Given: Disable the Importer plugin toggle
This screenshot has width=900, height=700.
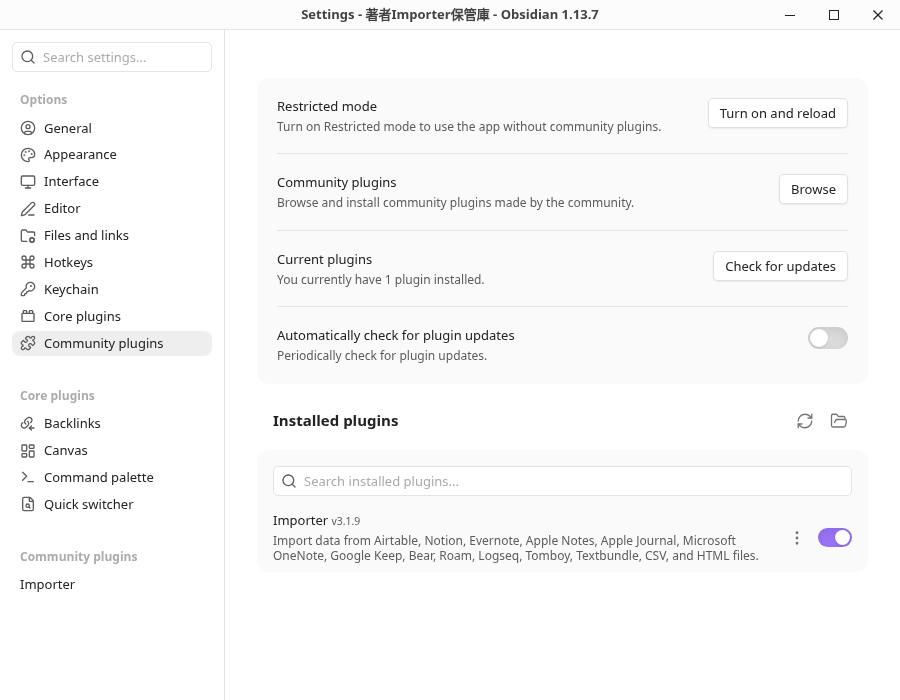Looking at the screenshot, I should click(x=835, y=538).
